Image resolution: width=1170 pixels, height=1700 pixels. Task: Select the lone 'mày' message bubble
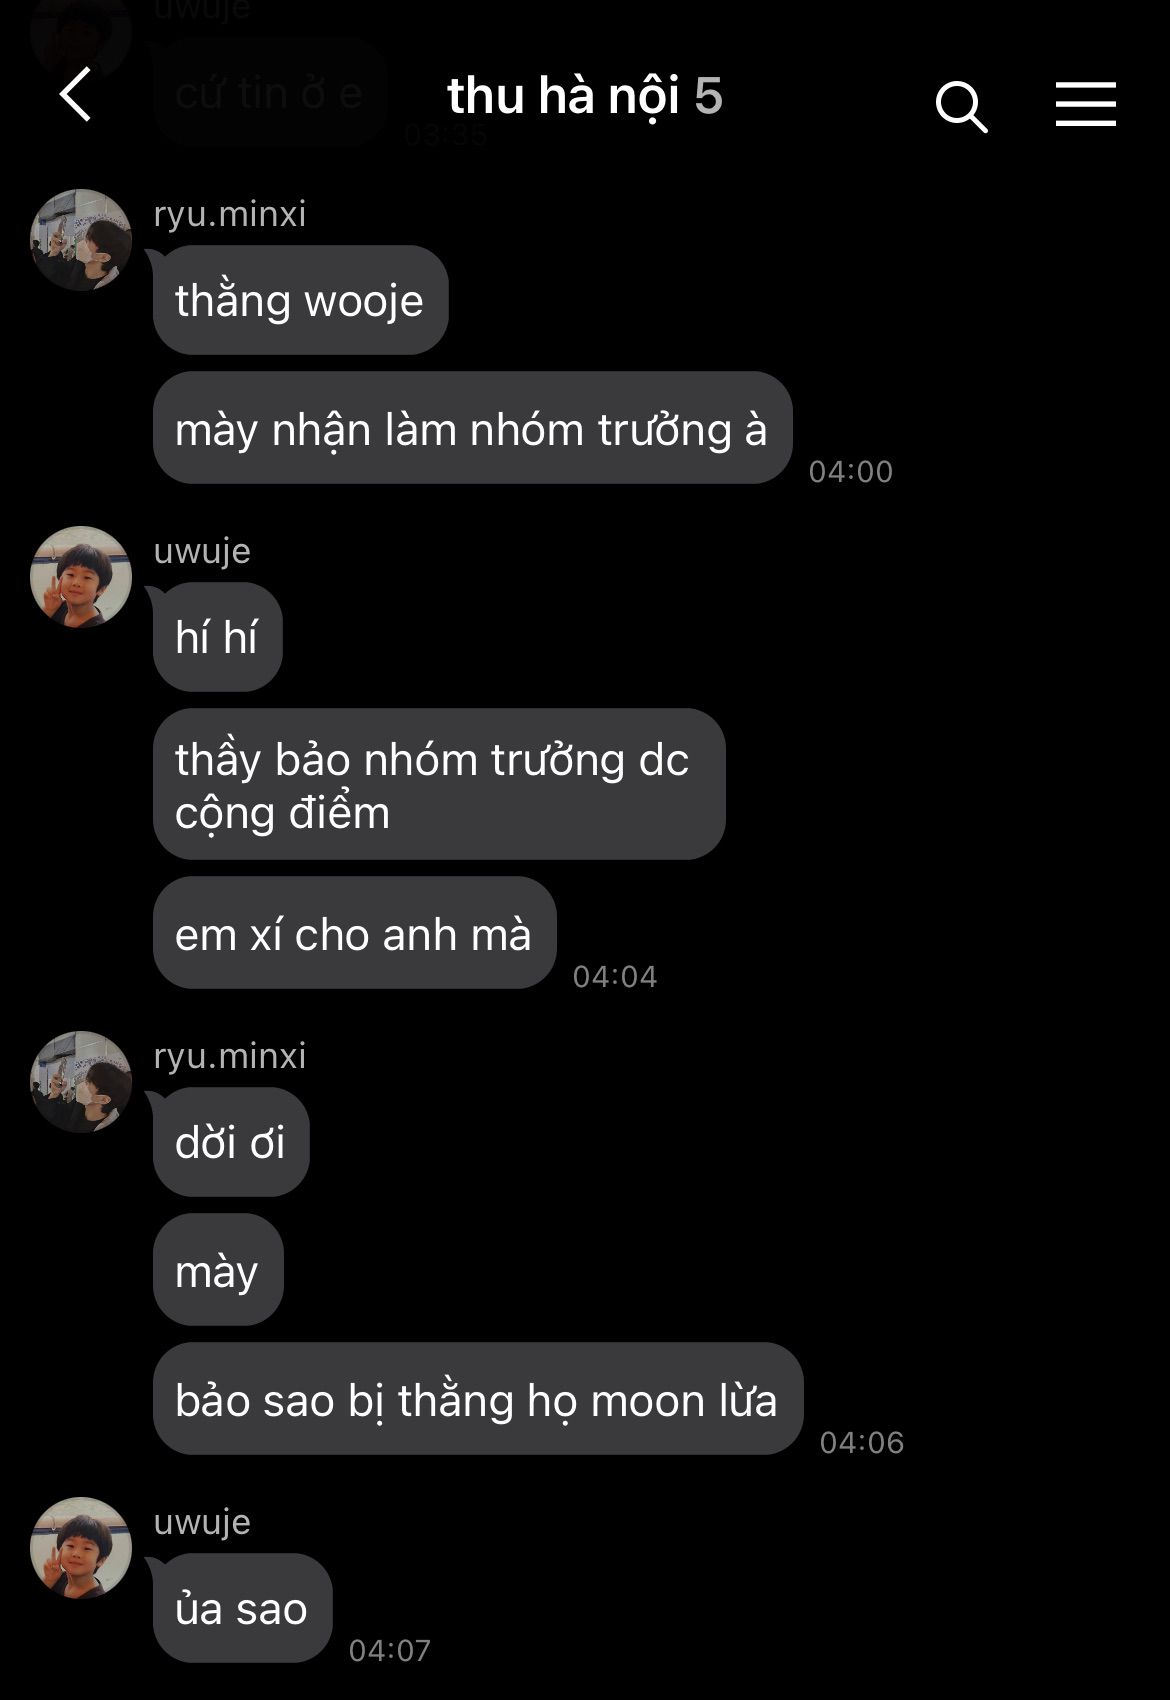218,1270
